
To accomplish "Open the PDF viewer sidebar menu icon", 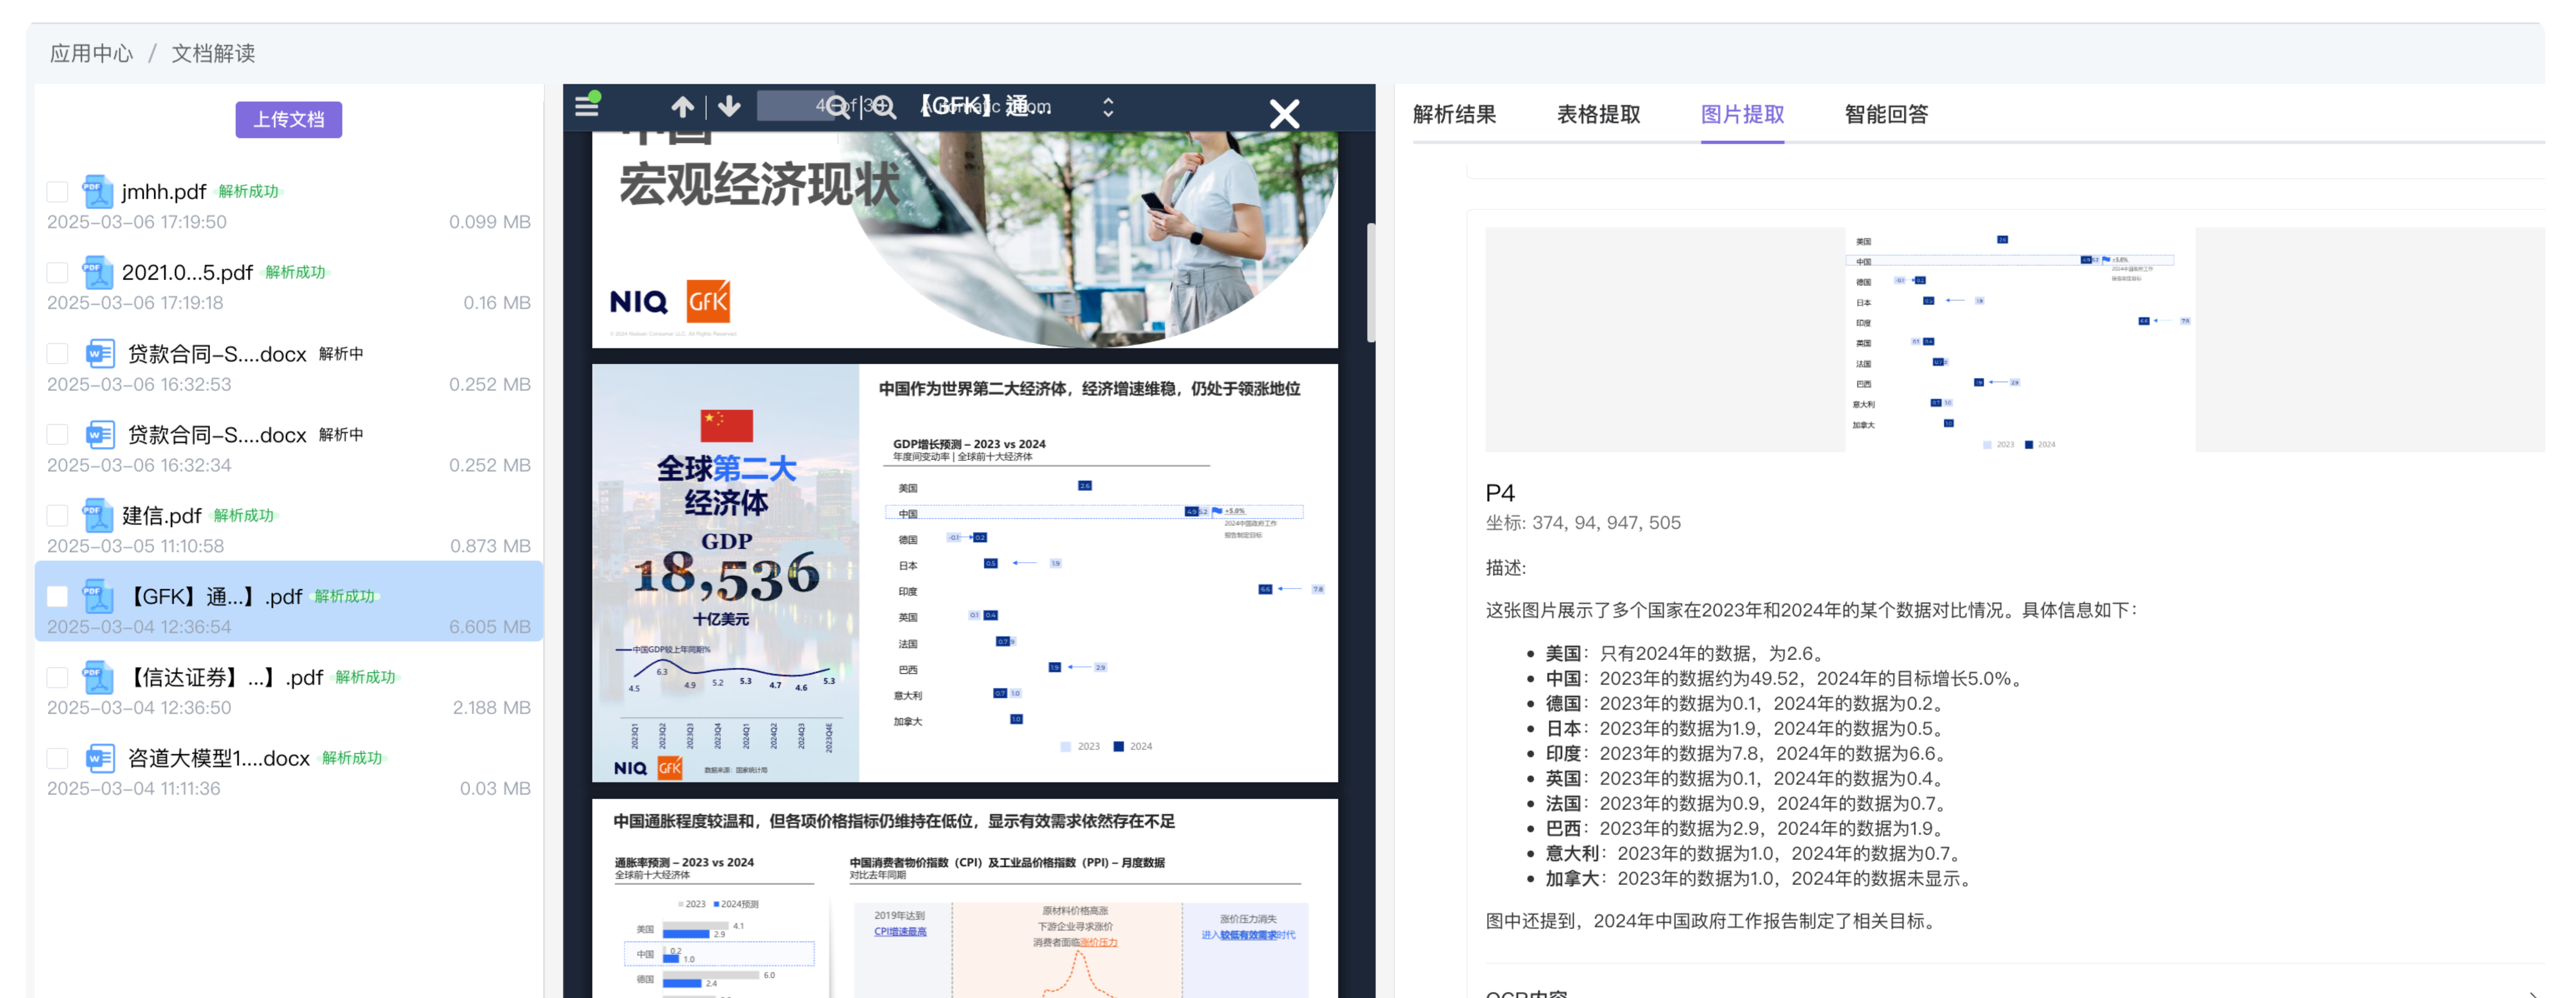I will (587, 105).
